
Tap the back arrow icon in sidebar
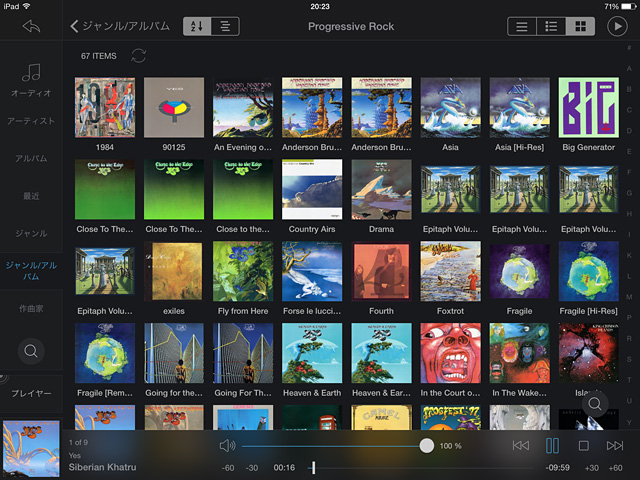(x=30, y=26)
